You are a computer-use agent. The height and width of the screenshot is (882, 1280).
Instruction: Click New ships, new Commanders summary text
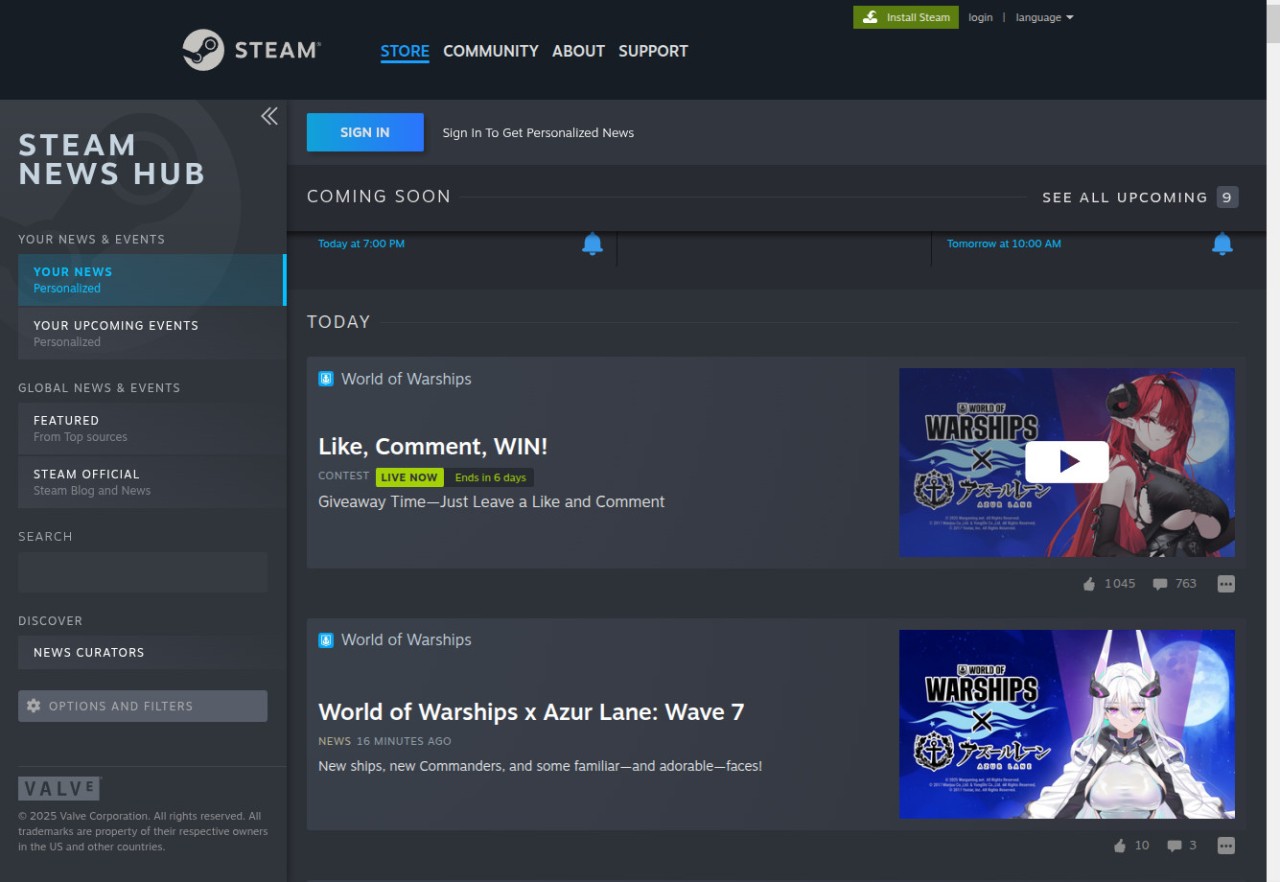click(540, 766)
